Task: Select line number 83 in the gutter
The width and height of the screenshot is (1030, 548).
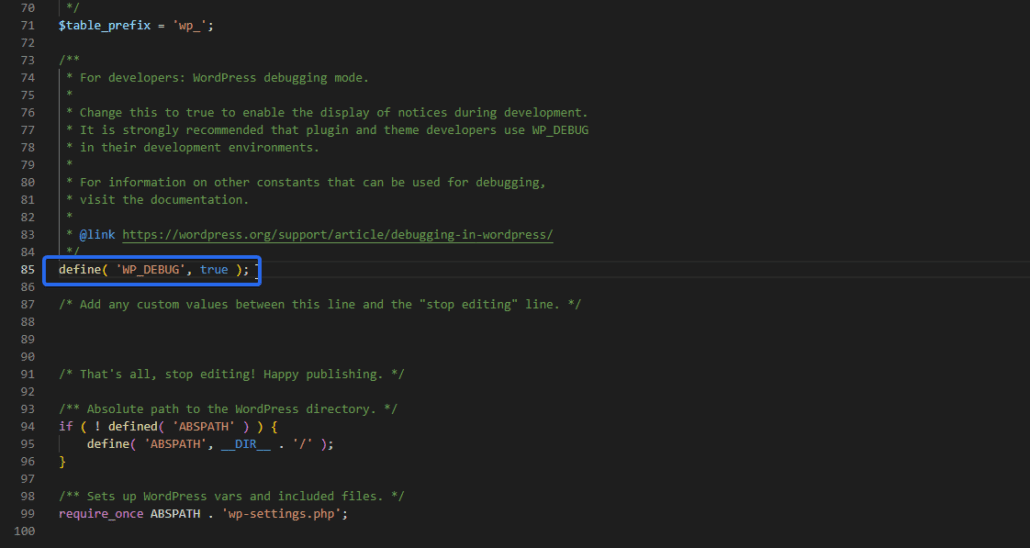Action: point(28,235)
